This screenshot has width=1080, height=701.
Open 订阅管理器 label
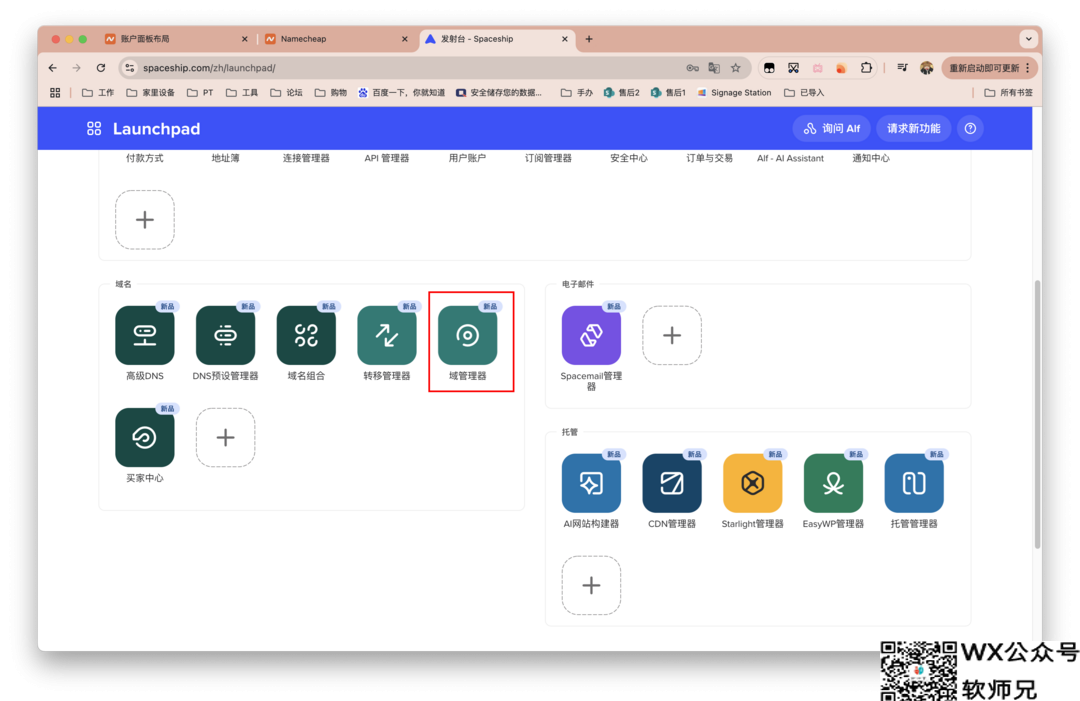(x=548, y=158)
